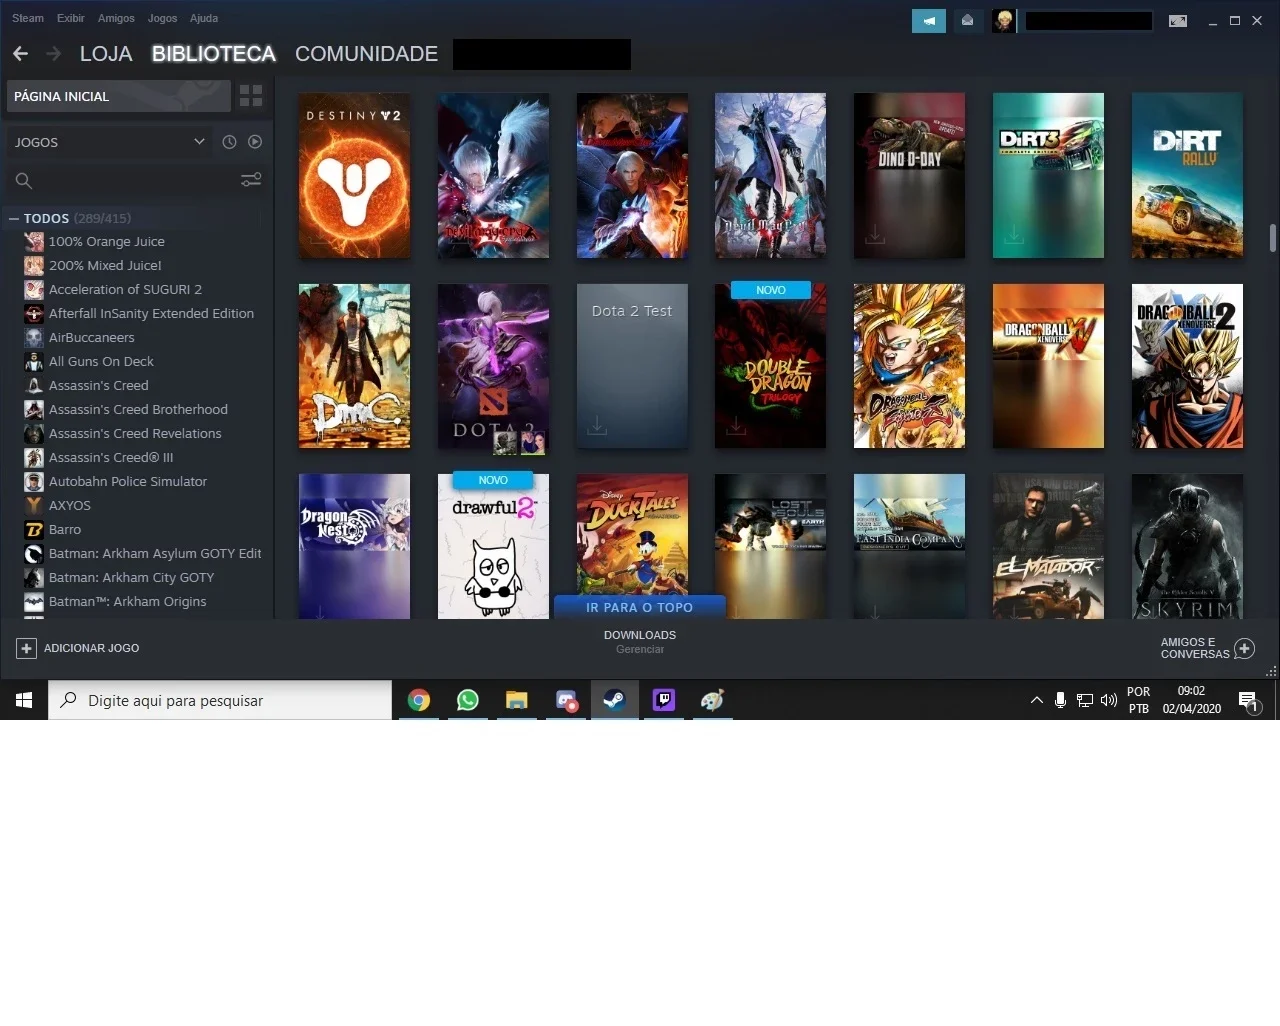Open Dino D-Day game cover
Viewport: 1280px width, 1026px height.
pyautogui.click(x=909, y=176)
